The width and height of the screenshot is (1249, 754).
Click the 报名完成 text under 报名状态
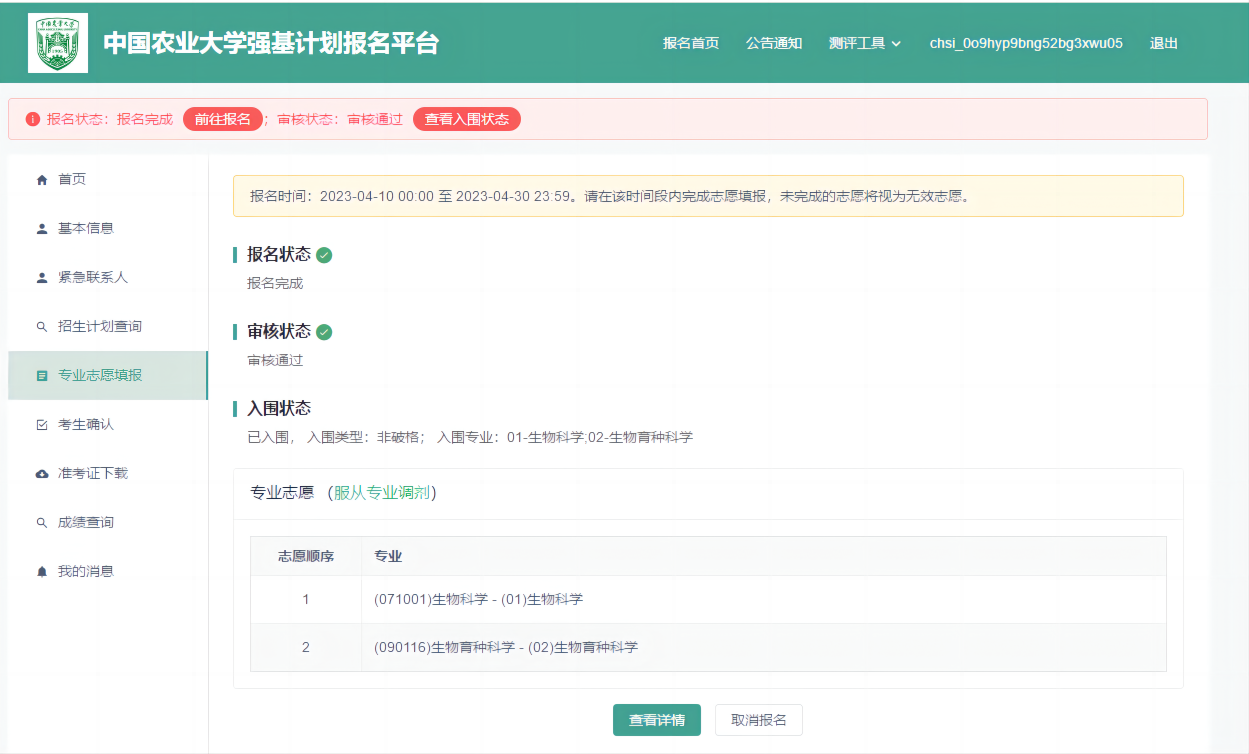[x=275, y=284]
